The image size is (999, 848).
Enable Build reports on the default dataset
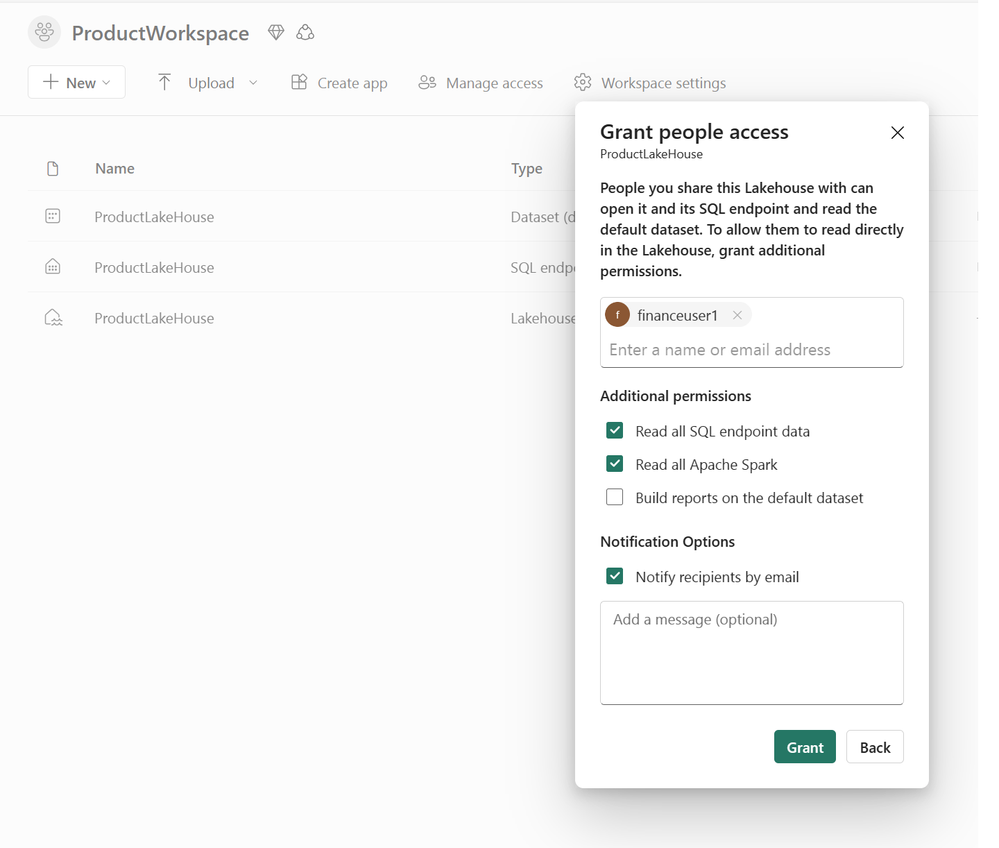coord(615,497)
